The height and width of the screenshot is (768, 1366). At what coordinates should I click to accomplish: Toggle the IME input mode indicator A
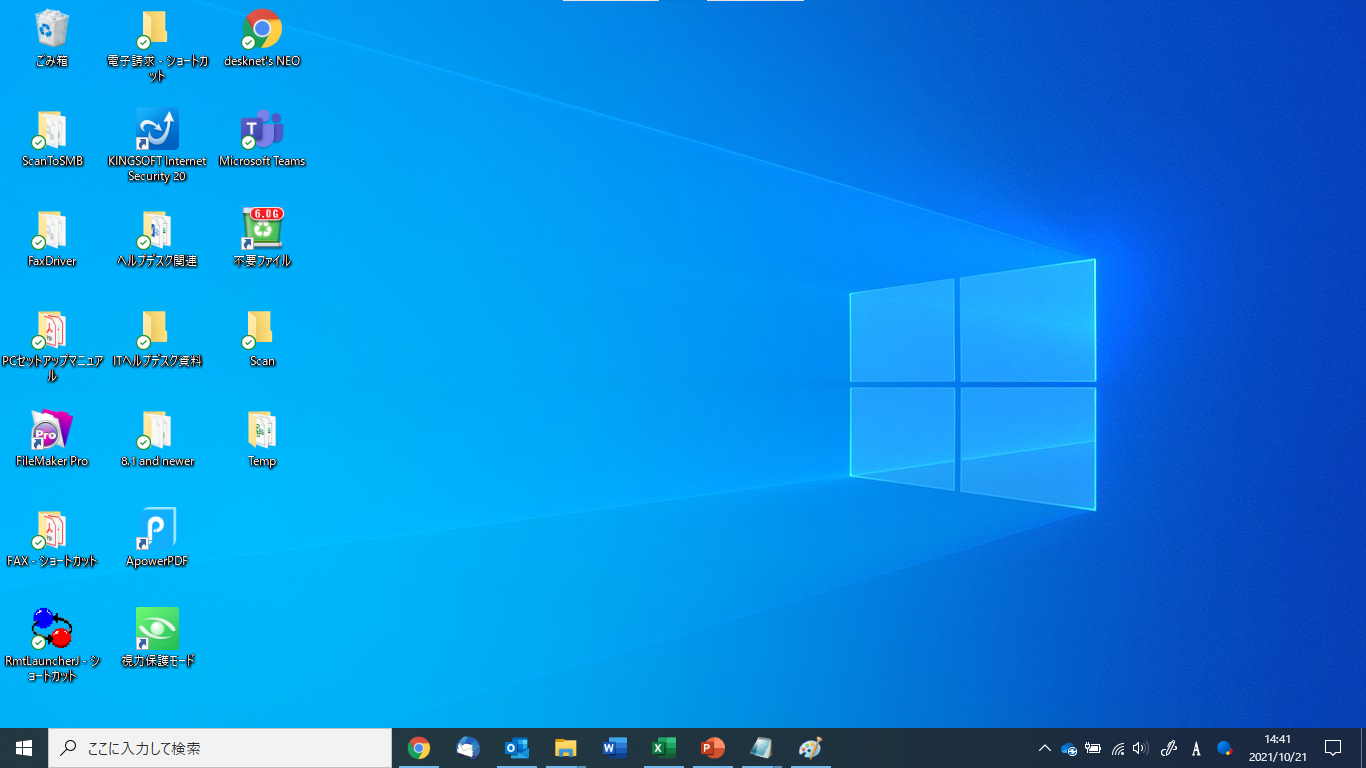[x=1196, y=748]
